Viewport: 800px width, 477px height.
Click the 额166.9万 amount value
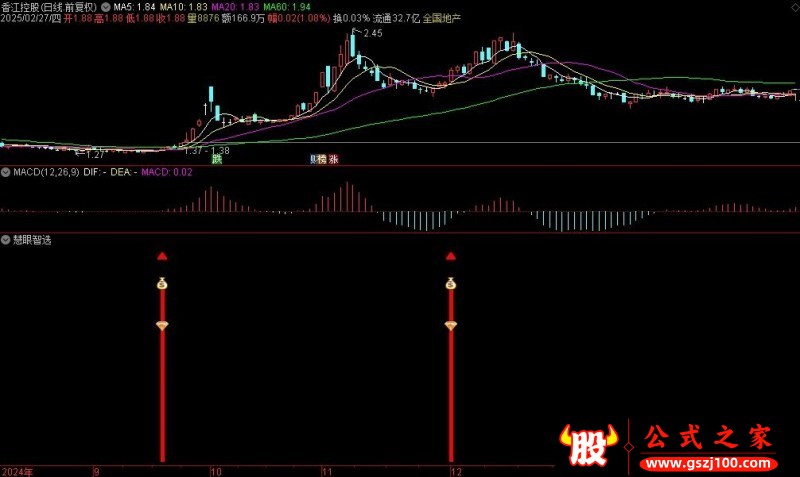click(243, 18)
